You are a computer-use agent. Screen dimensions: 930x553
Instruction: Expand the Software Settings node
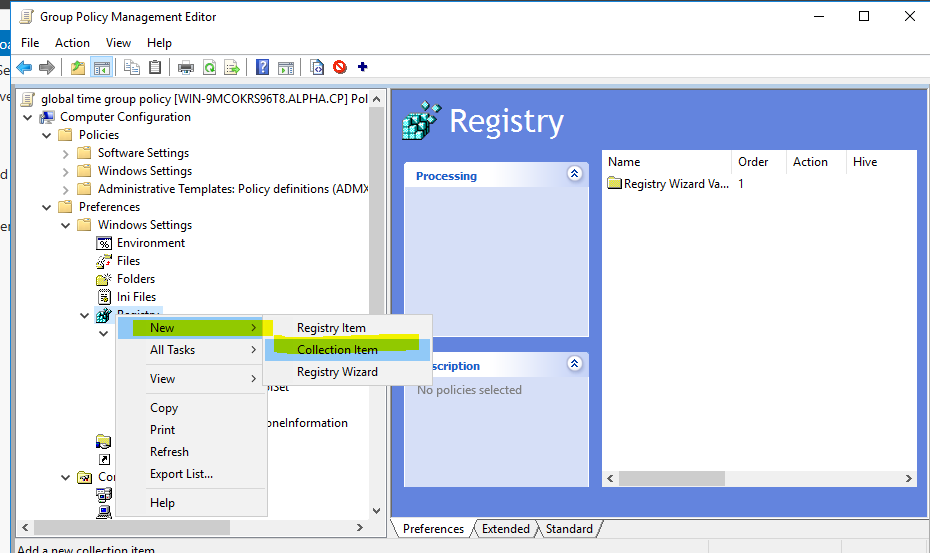65,154
